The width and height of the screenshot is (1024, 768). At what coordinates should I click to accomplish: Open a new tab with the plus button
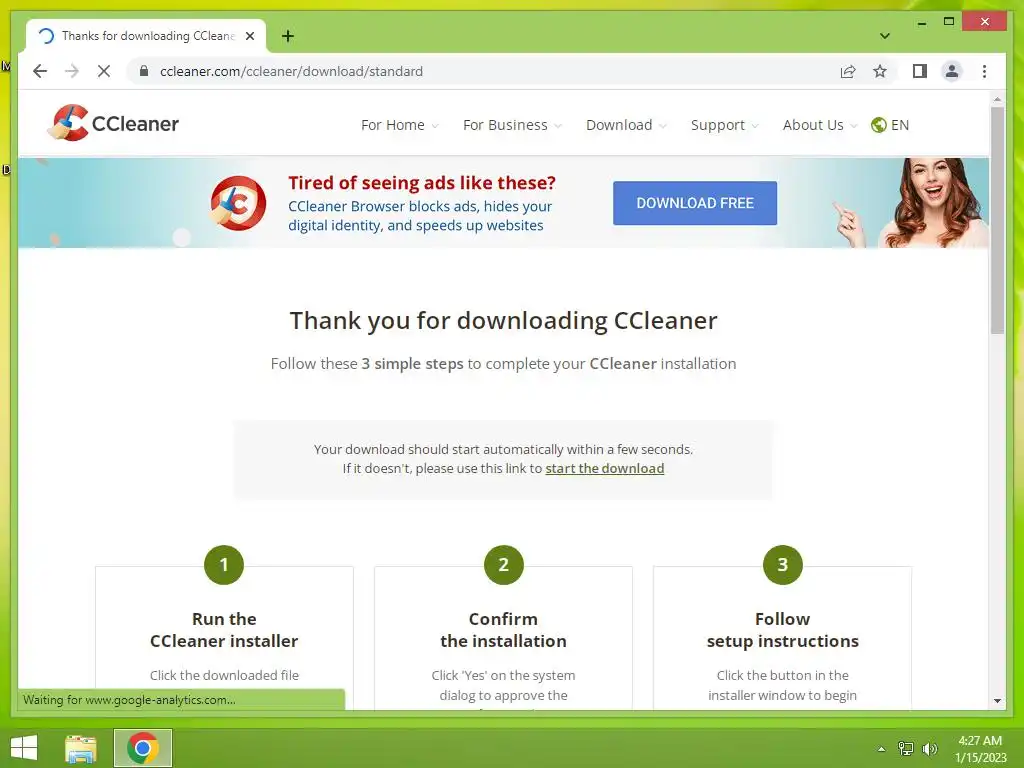pos(287,36)
